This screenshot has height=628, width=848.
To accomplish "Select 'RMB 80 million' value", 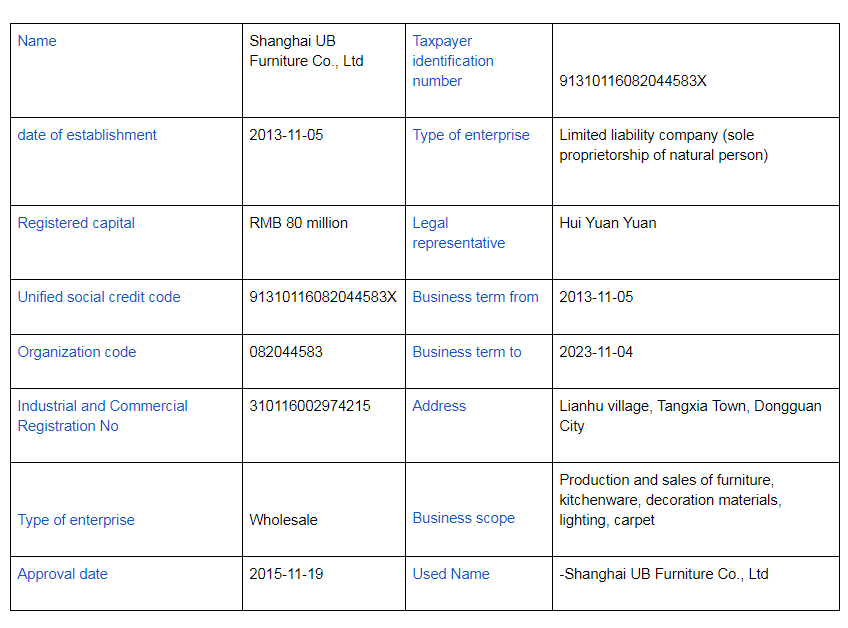I will (x=299, y=223).
